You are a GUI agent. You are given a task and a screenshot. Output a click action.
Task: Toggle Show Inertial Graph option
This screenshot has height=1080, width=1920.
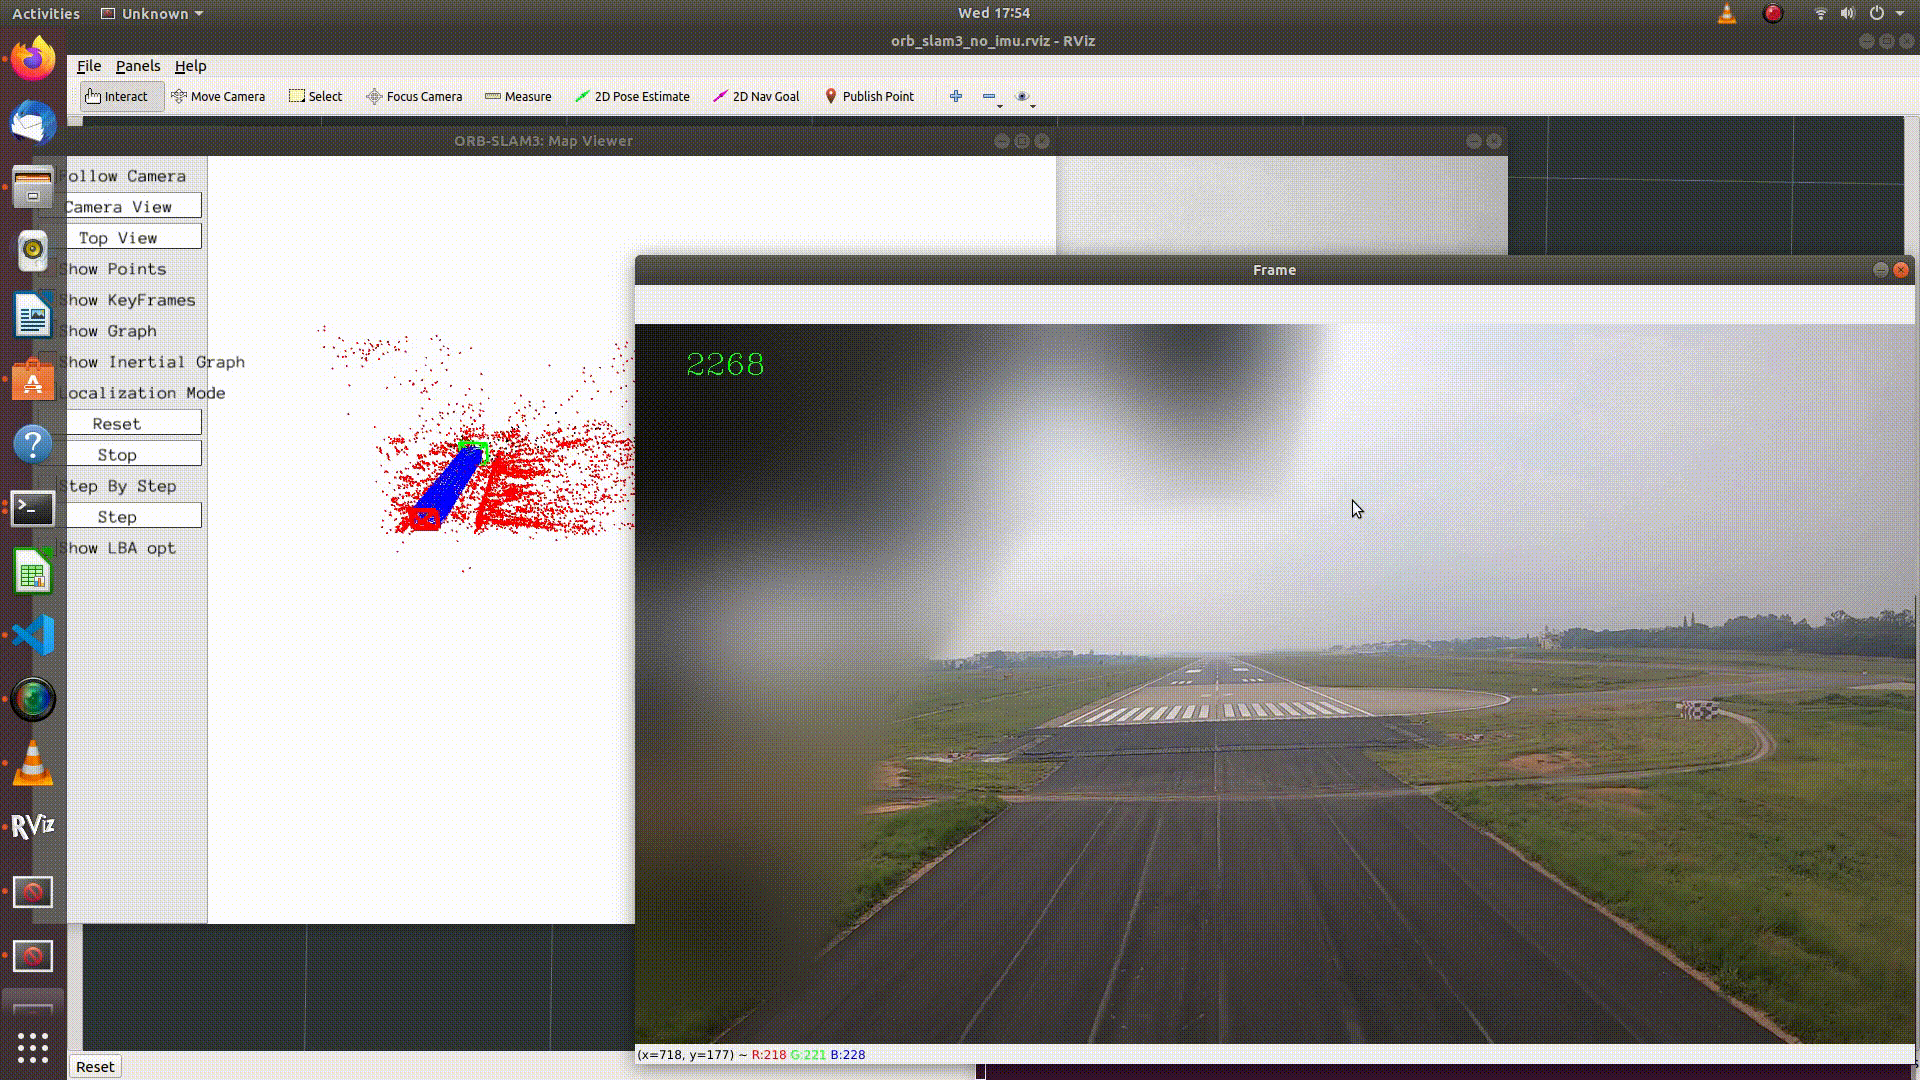(151, 362)
